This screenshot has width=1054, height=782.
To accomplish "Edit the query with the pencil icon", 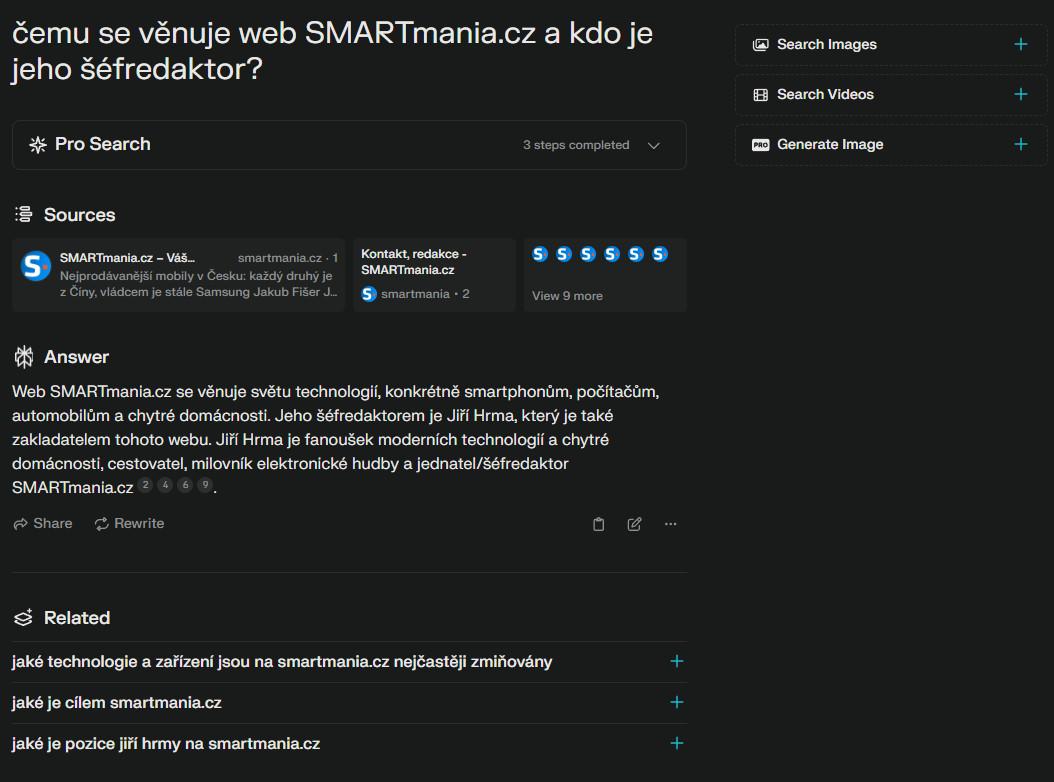I will [x=634, y=524].
